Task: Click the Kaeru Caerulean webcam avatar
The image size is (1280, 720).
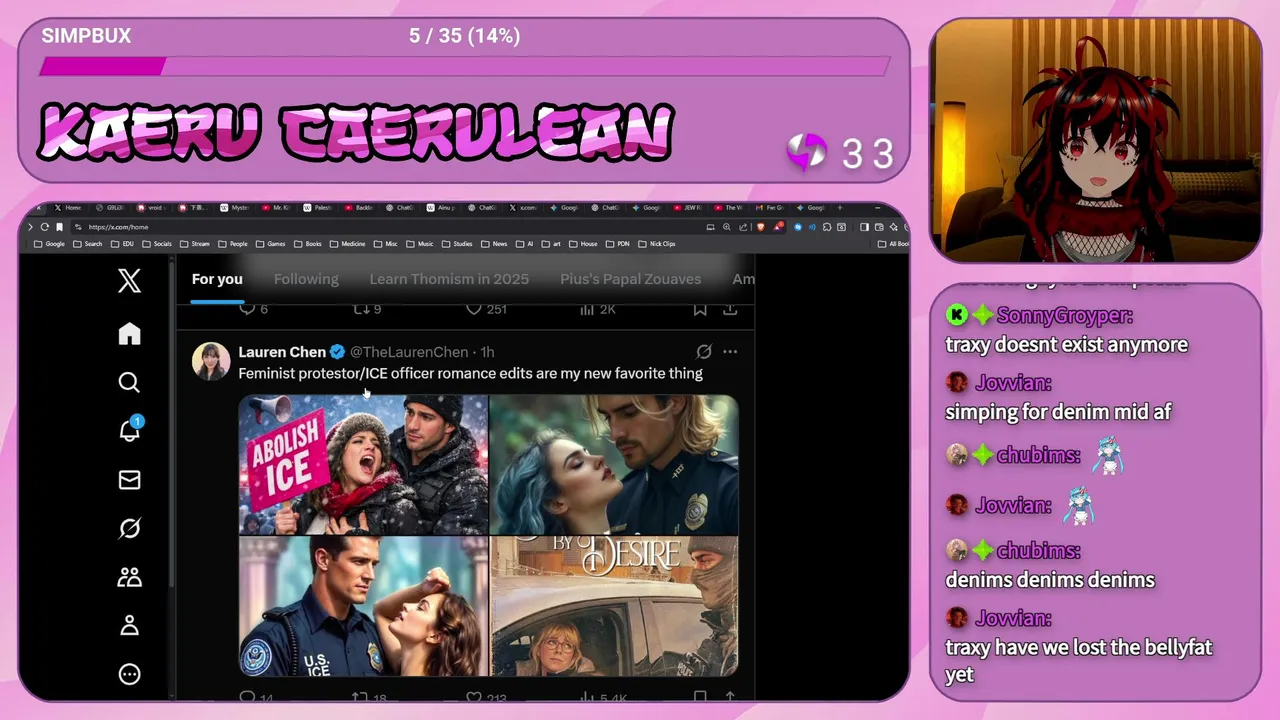Action: tap(1096, 140)
